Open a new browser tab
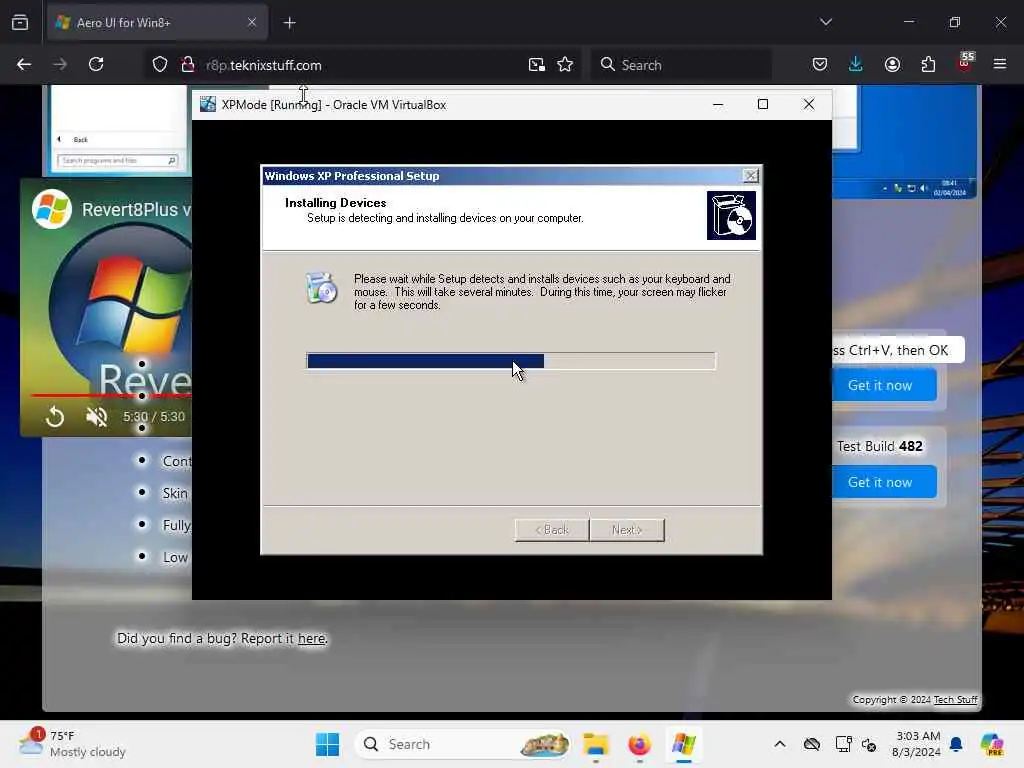This screenshot has width=1024, height=768. point(290,23)
